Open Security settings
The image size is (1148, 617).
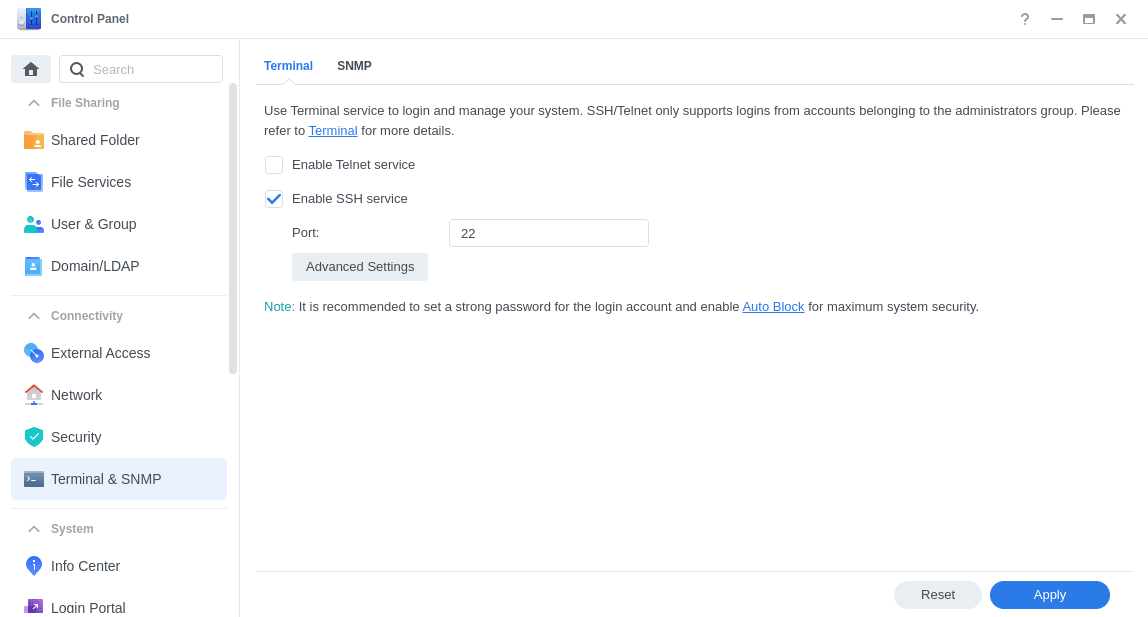[75, 437]
